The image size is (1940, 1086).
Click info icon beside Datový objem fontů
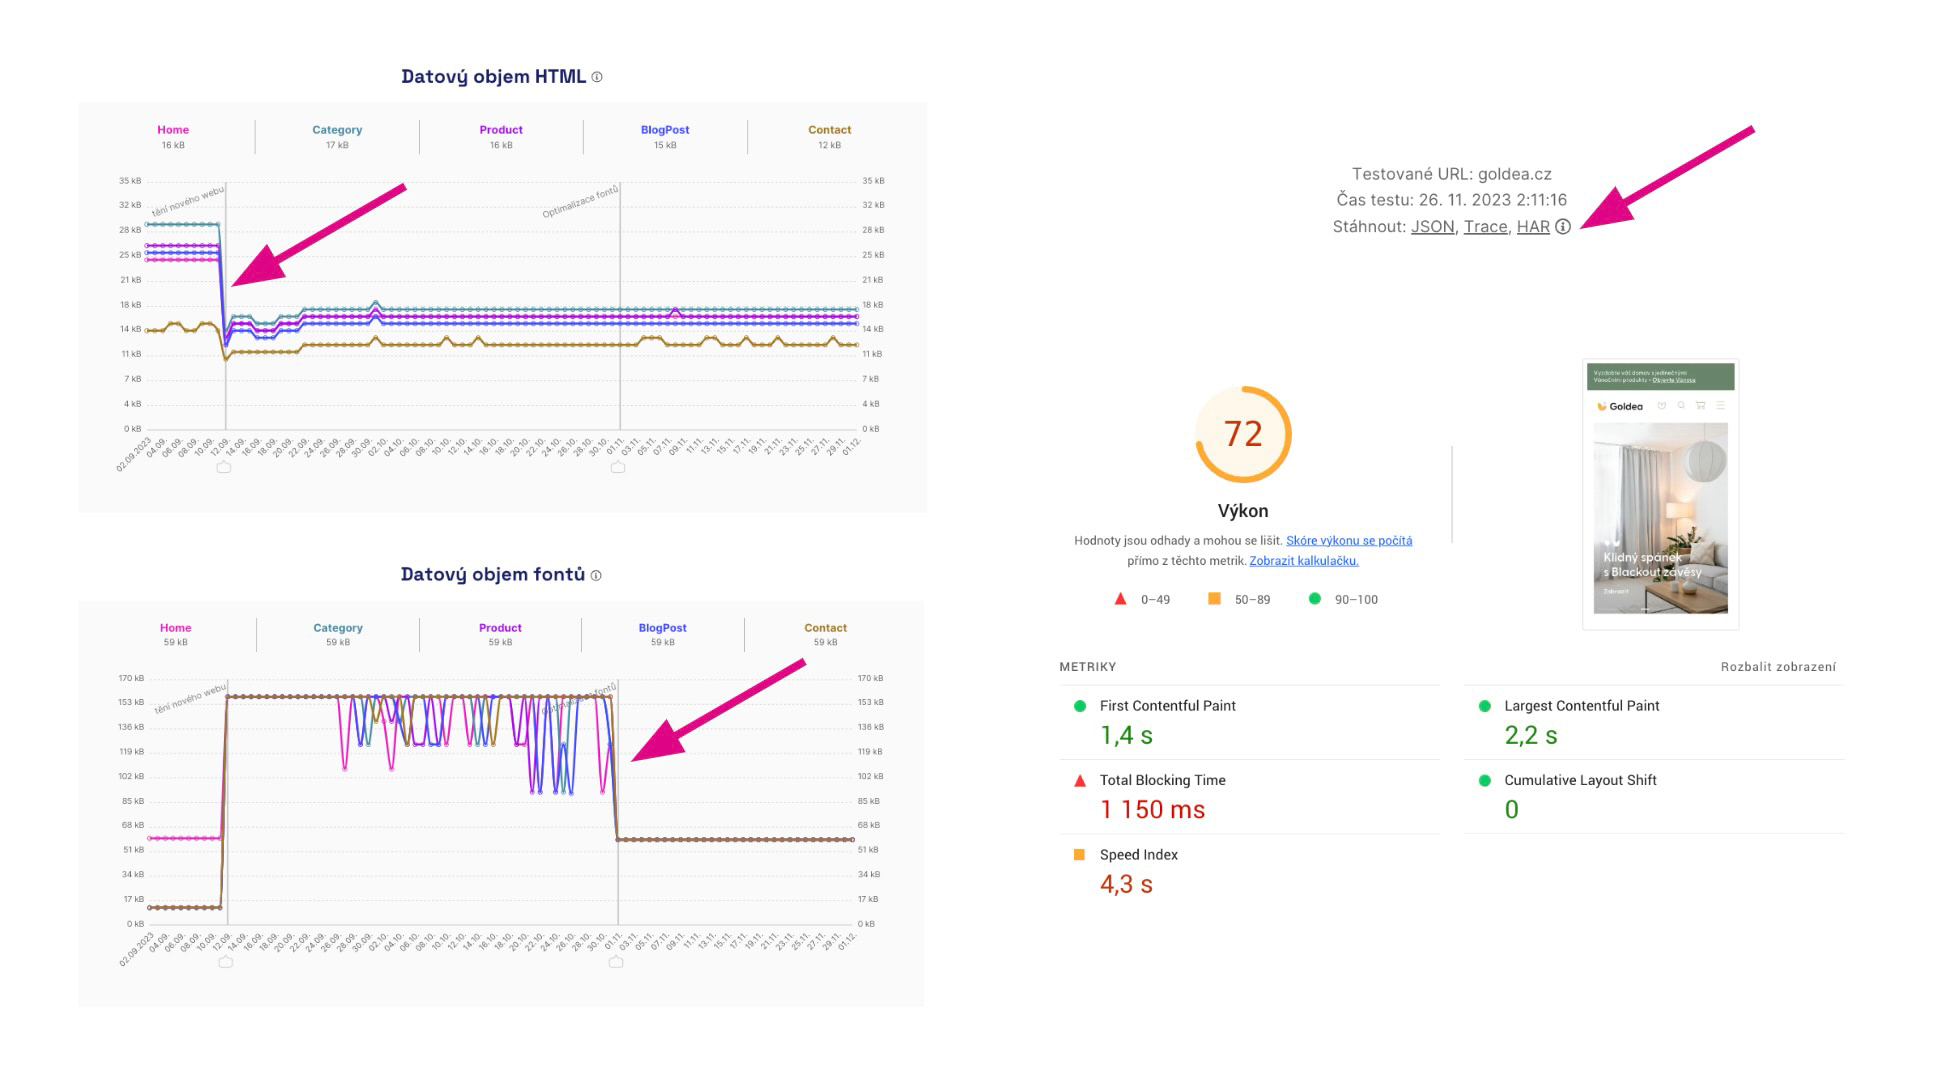[x=596, y=575]
